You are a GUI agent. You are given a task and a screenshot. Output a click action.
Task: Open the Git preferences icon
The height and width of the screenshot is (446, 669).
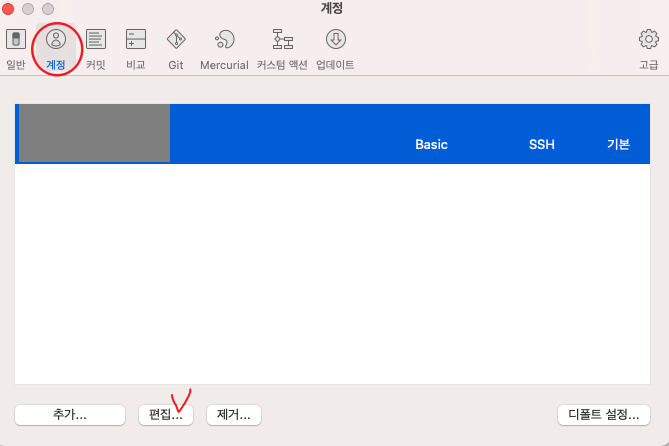(176, 39)
